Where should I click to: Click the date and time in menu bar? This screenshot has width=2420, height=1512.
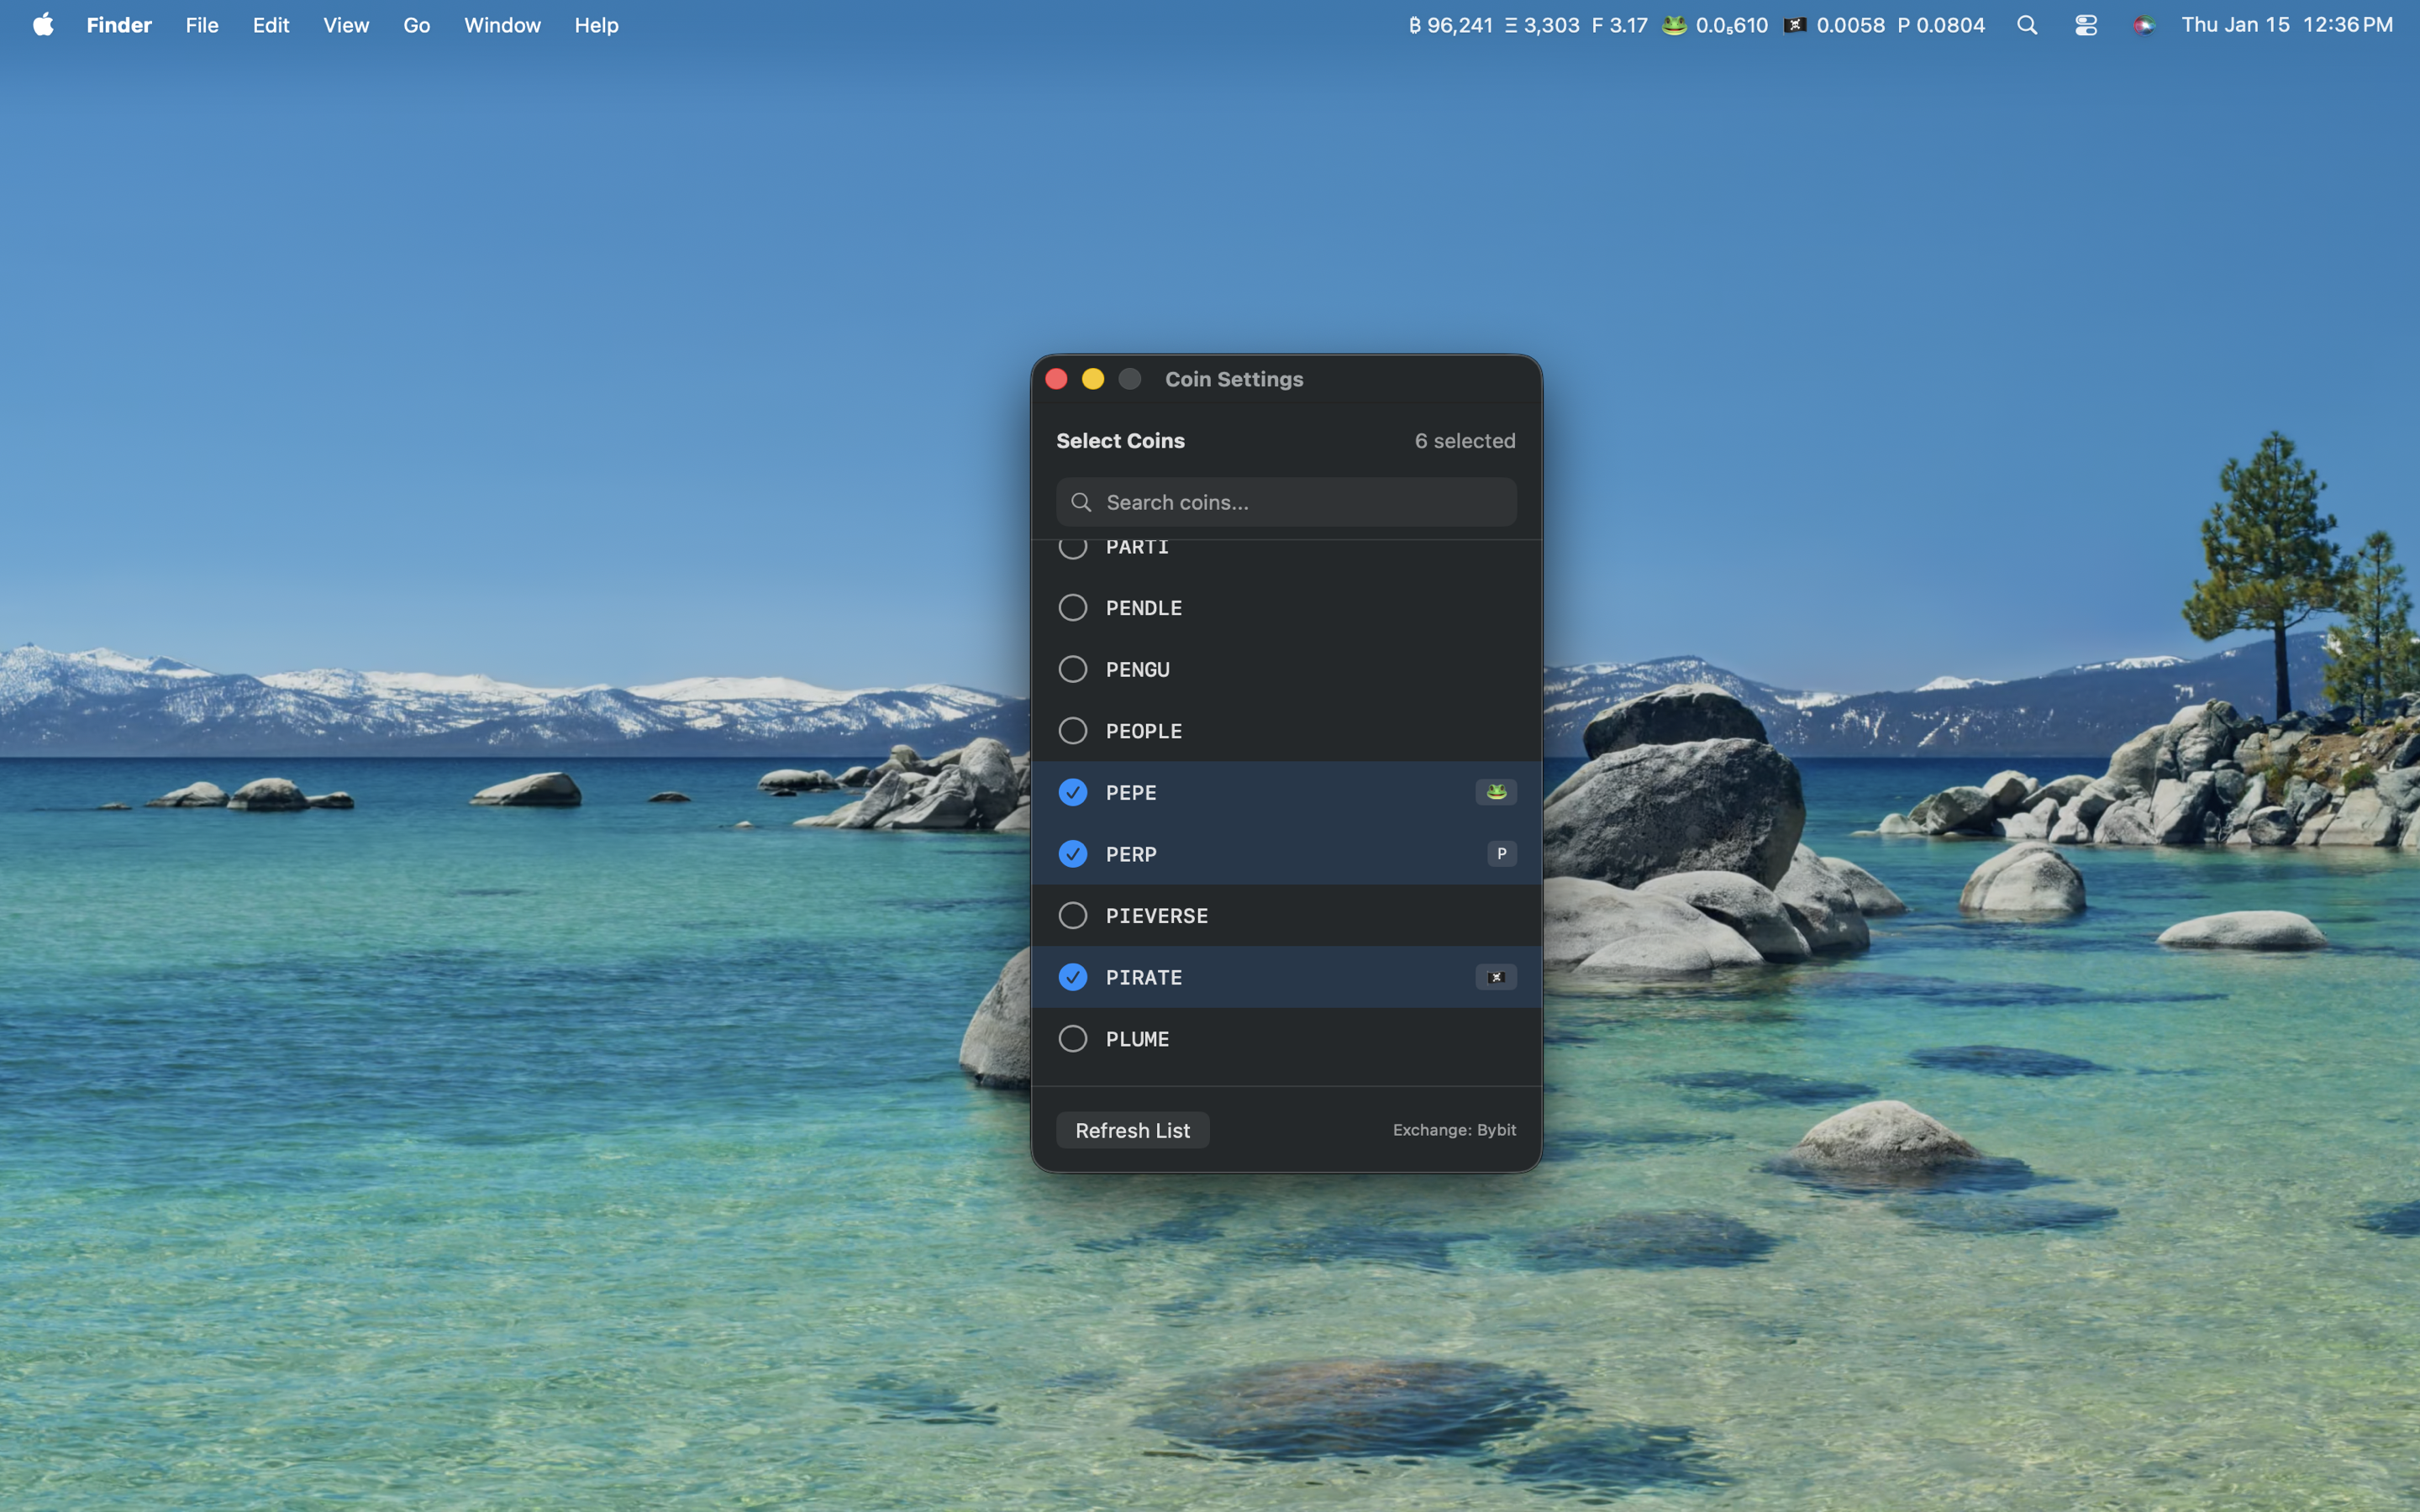(x=2286, y=25)
